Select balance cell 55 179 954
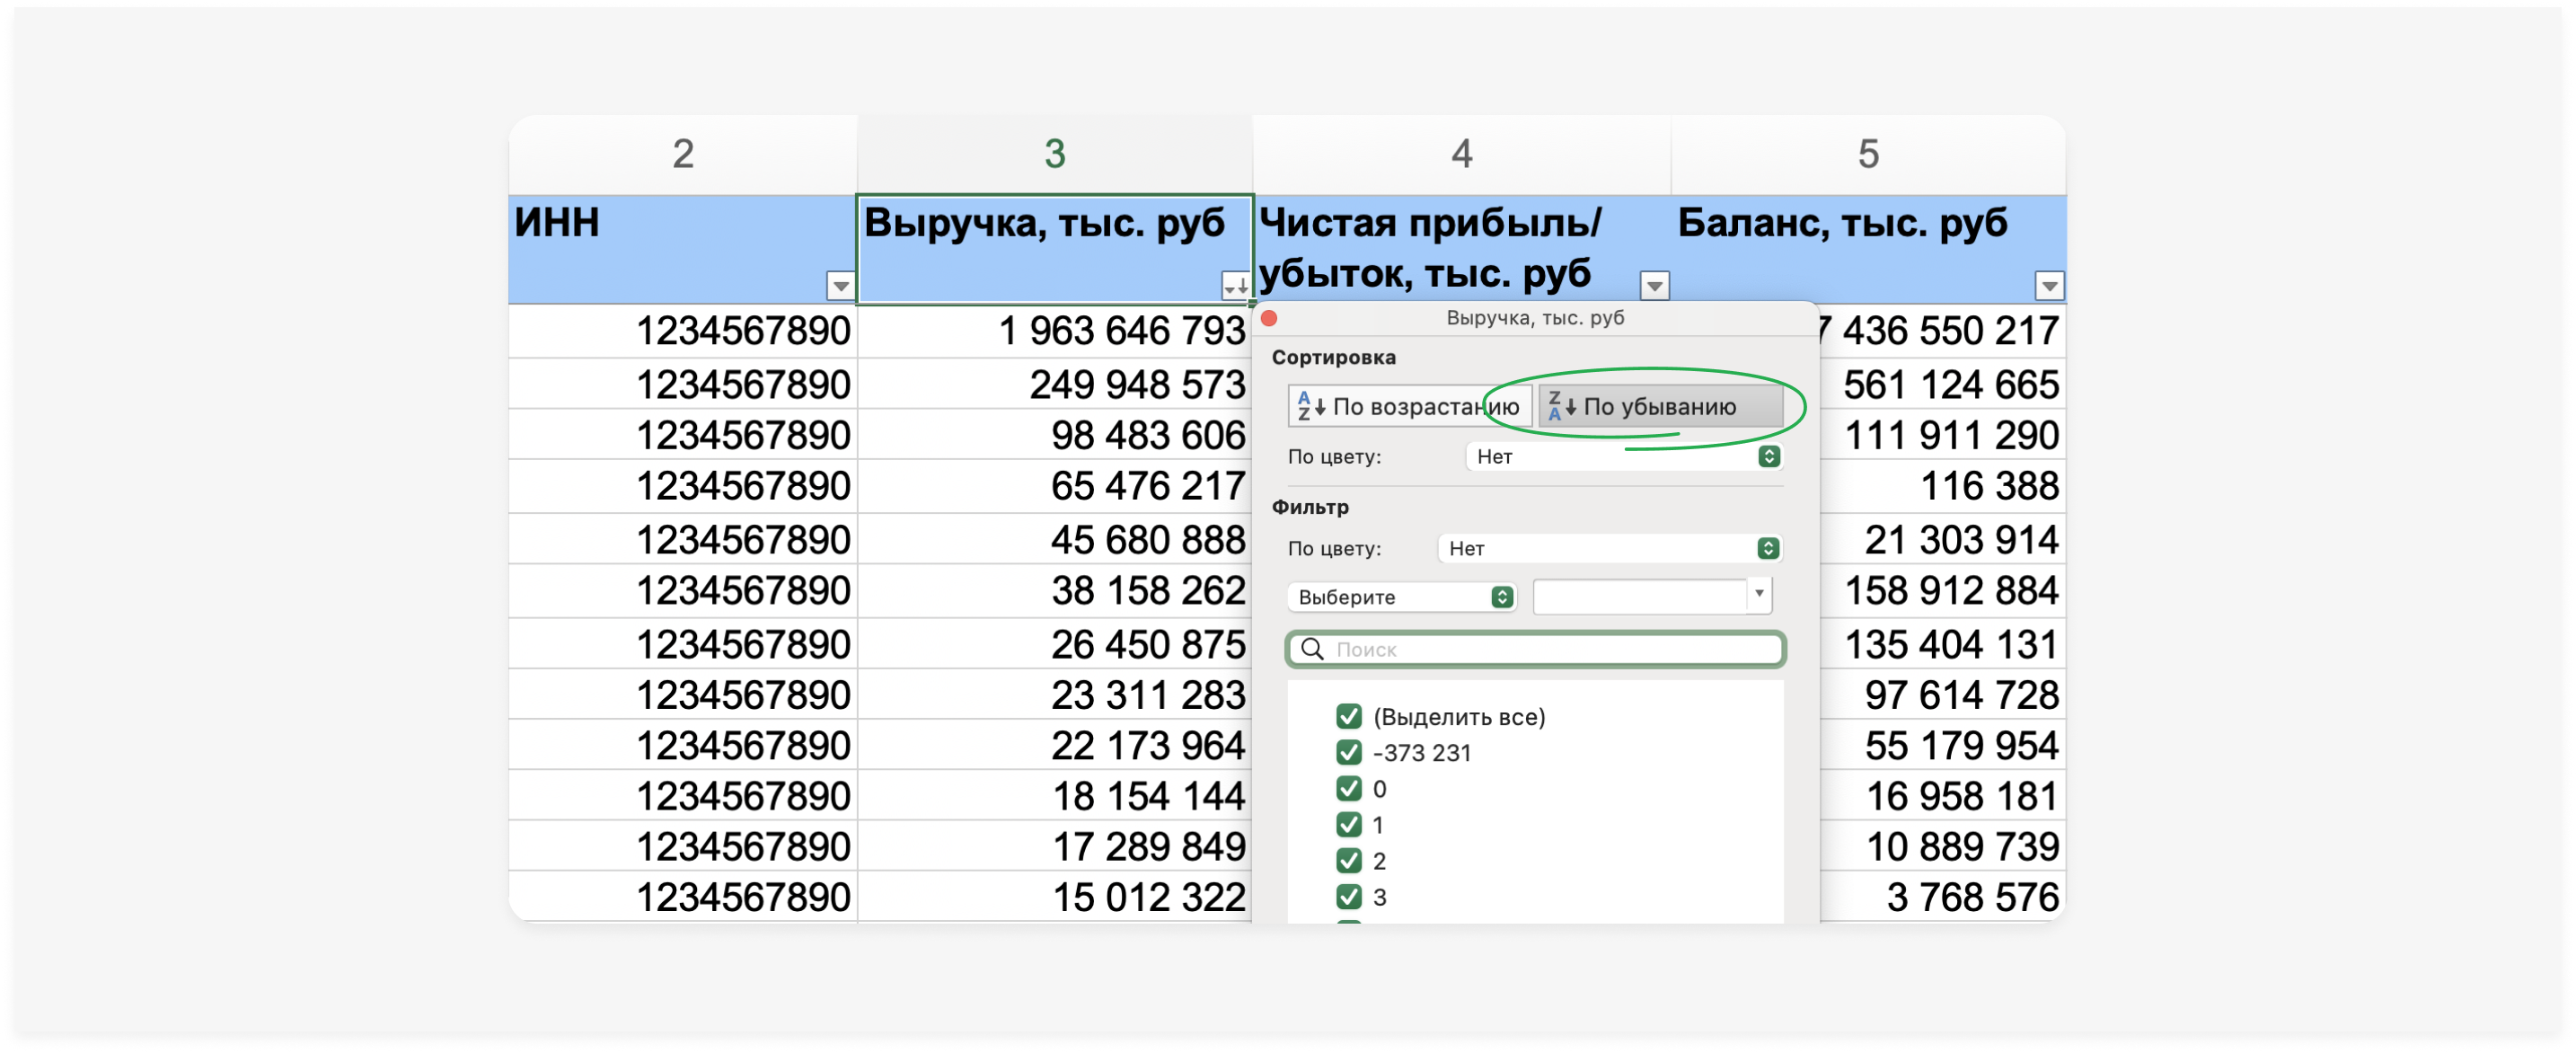Viewport: 2576px width, 1053px height. tap(1943, 745)
